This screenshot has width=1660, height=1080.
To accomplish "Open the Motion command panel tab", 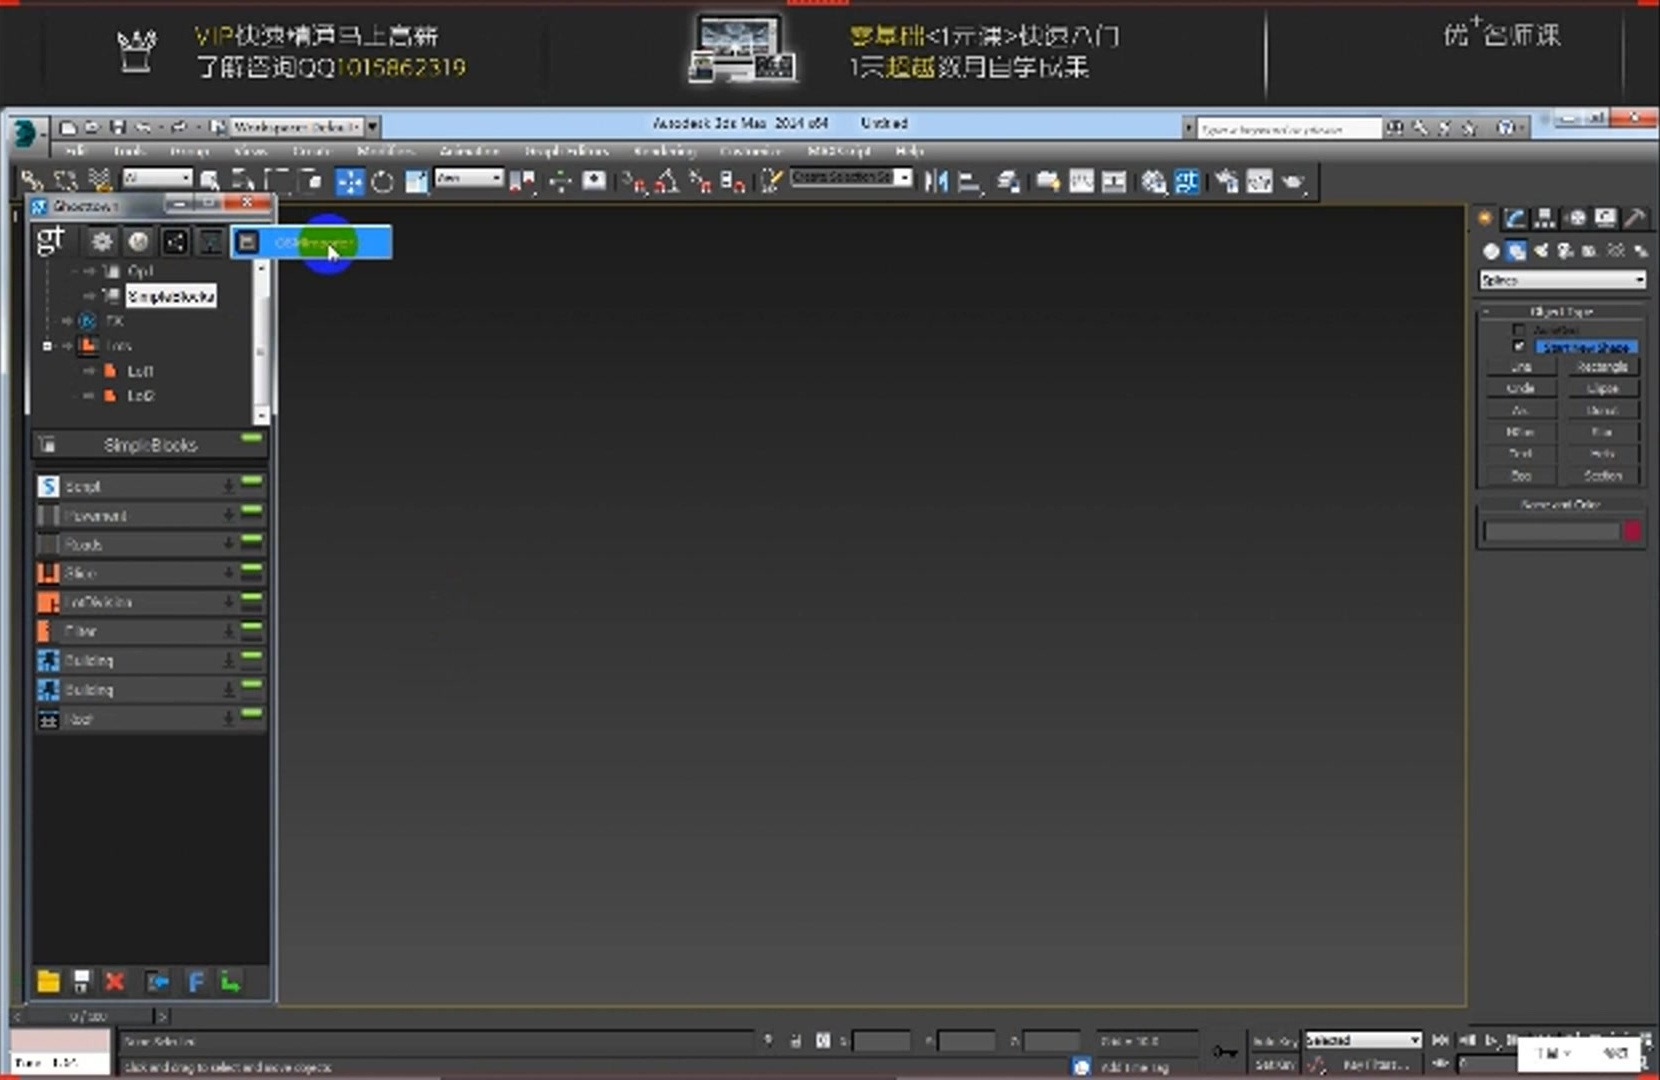I will click(x=1576, y=218).
